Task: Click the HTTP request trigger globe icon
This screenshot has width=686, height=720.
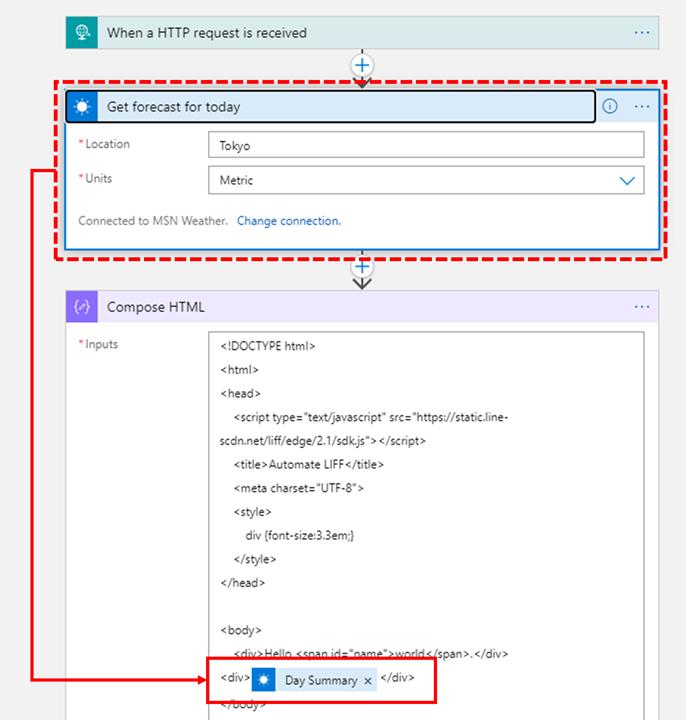Action: (82, 33)
